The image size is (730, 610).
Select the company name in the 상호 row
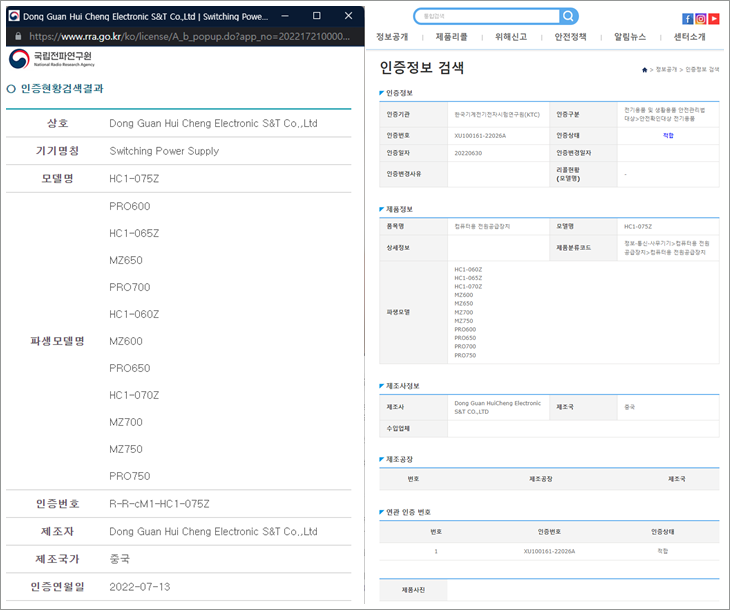point(213,123)
